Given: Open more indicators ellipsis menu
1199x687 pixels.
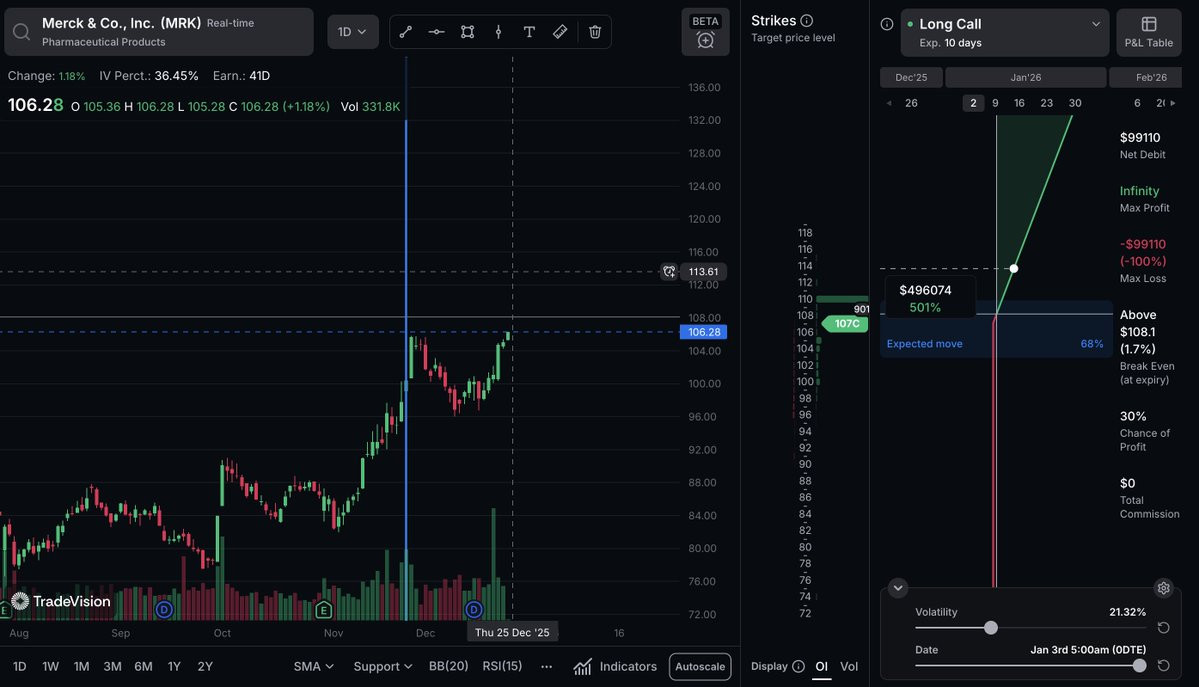Looking at the screenshot, I should click(546, 666).
